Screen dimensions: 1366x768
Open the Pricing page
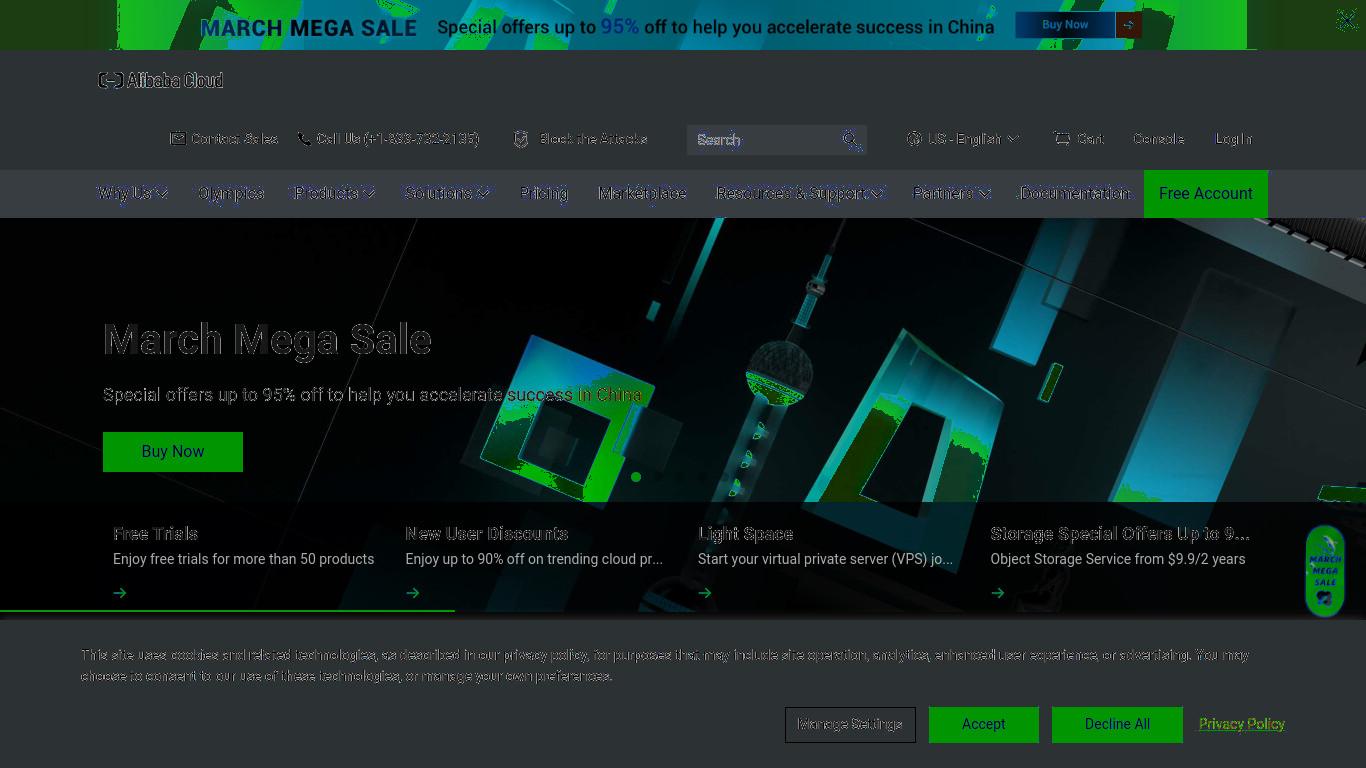544,193
